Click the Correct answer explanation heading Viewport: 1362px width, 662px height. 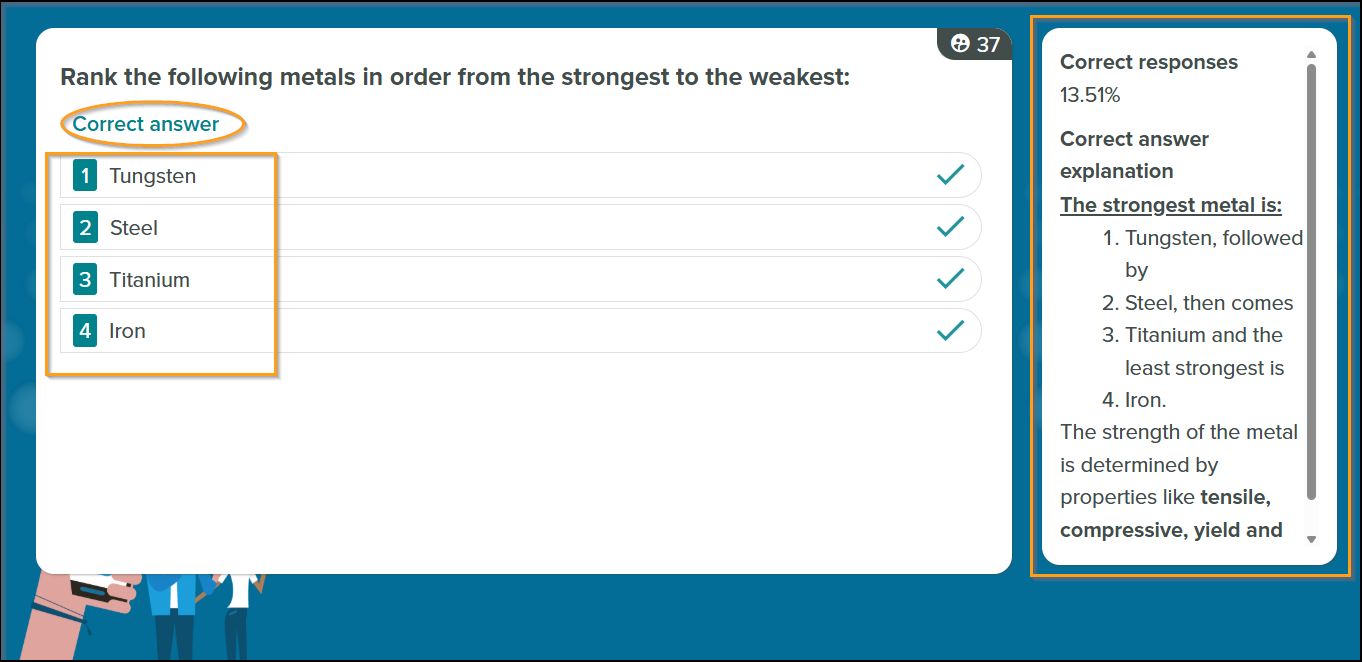1135,155
